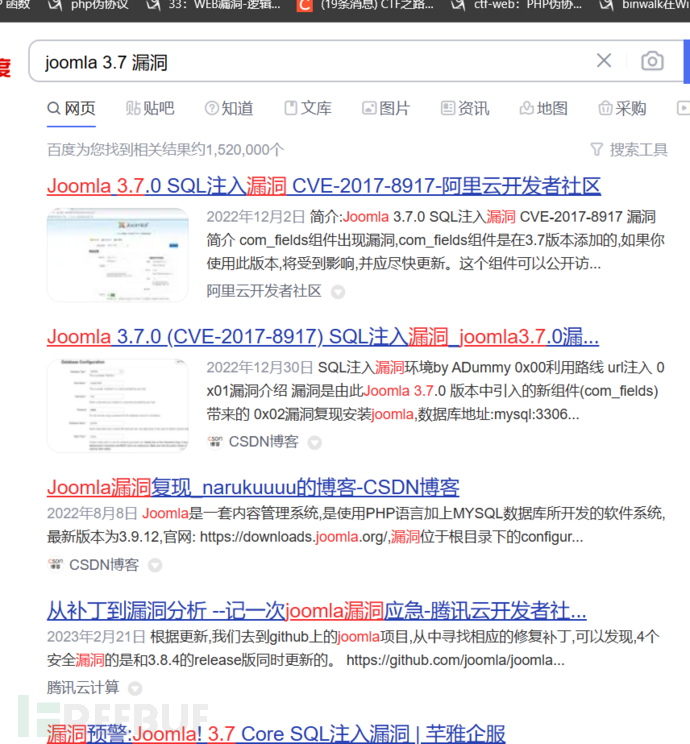Expand the dropdown next to 腾讯云计算
Screen dimensions: 690x744
point(135,688)
